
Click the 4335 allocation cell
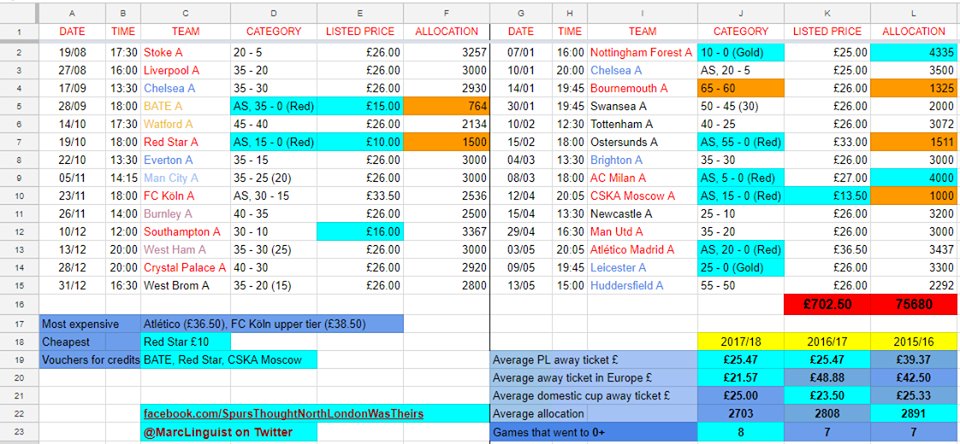914,53
